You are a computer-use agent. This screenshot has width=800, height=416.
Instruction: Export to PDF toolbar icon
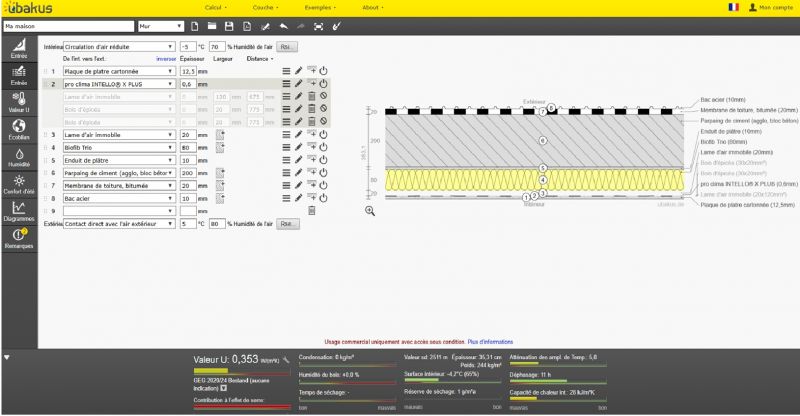247,26
